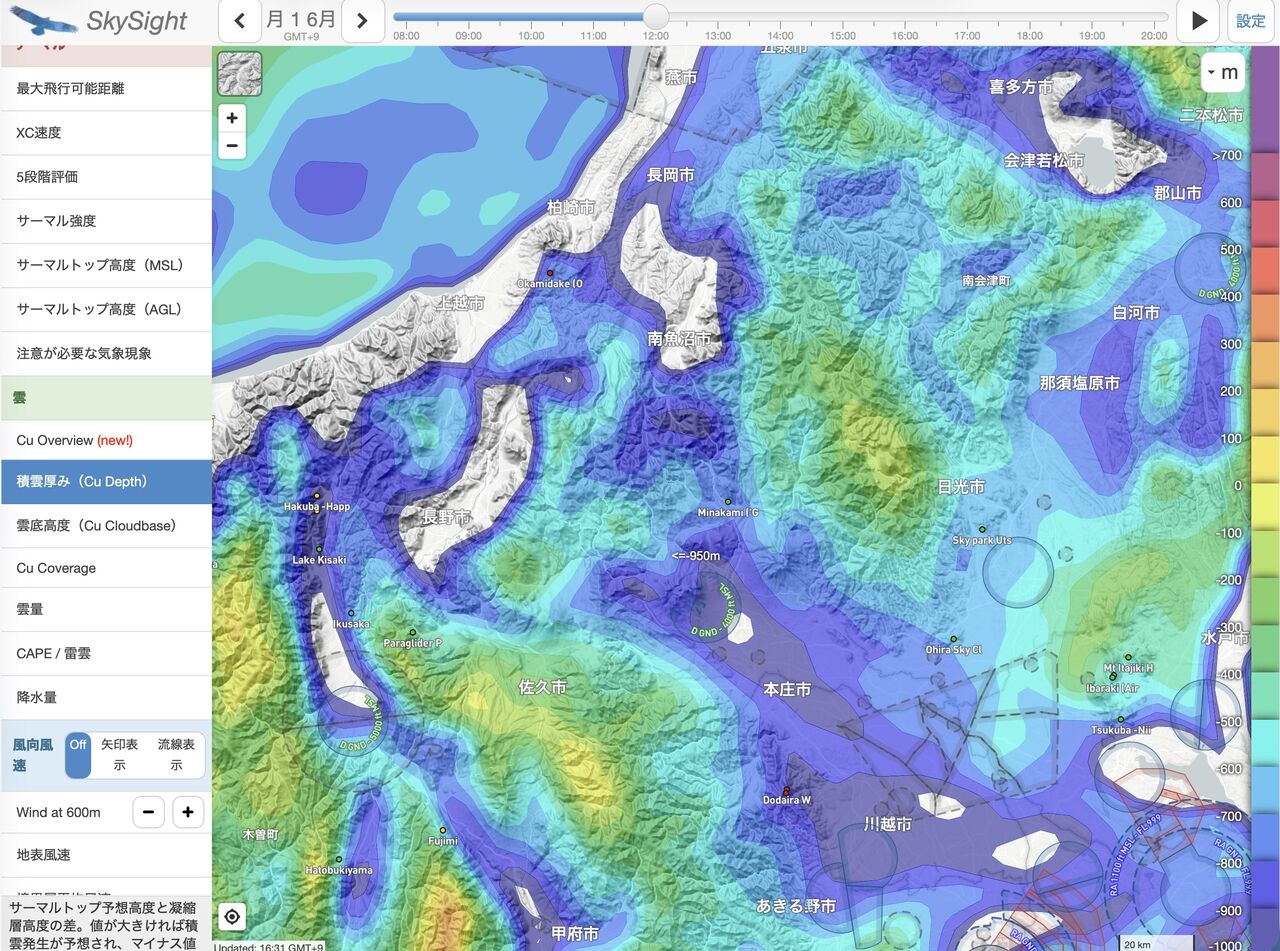Click the 本庄市 city label
Image resolution: width=1280 pixels, height=951 pixels.
click(x=787, y=689)
